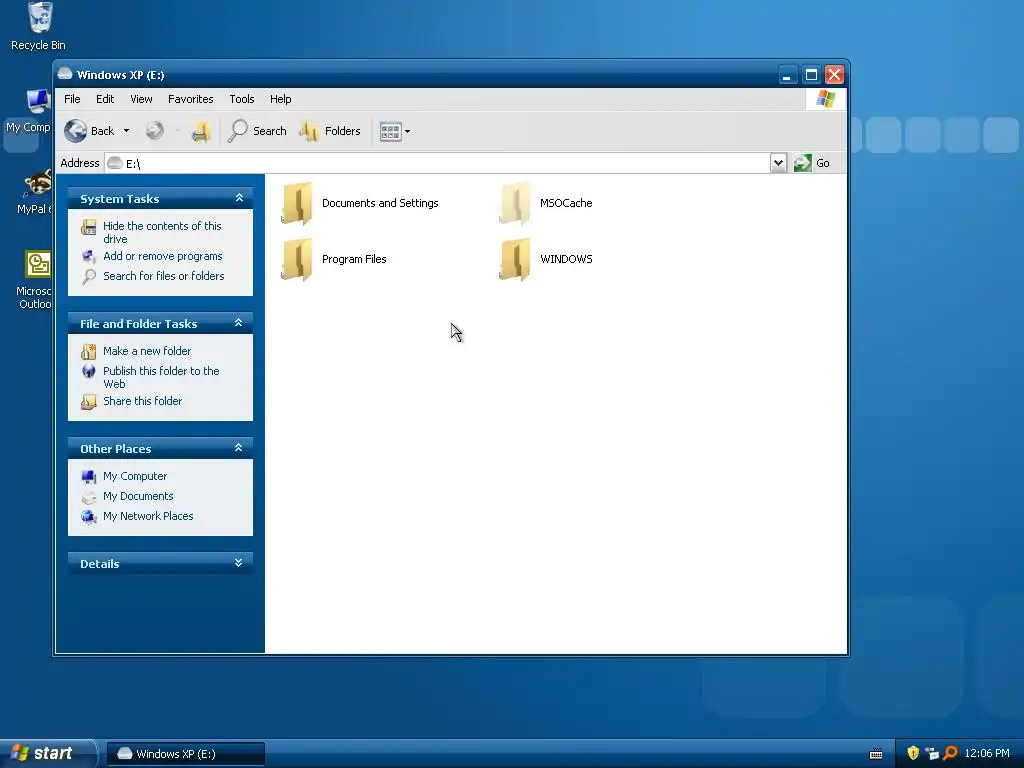
Task: Click the Hide contents drive icon in System Tasks
Action: click(x=89, y=227)
